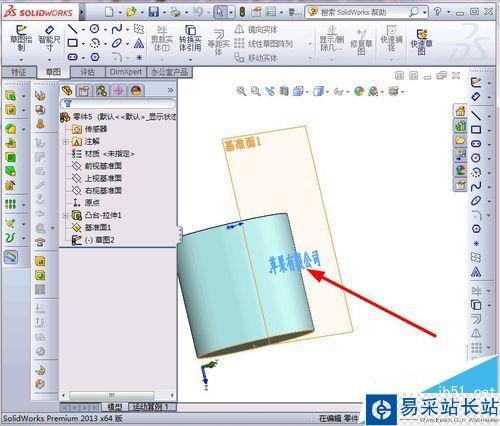Toggle highlighted button at left toolbar bottom

coord(11,257)
